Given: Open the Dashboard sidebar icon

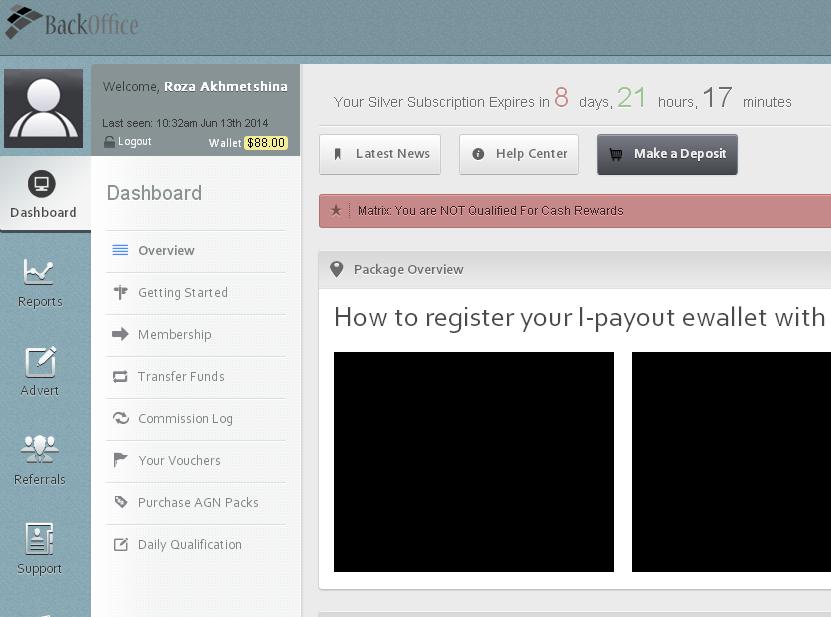Looking at the screenshot, I should pyautogui.click(x=41, y=184).
